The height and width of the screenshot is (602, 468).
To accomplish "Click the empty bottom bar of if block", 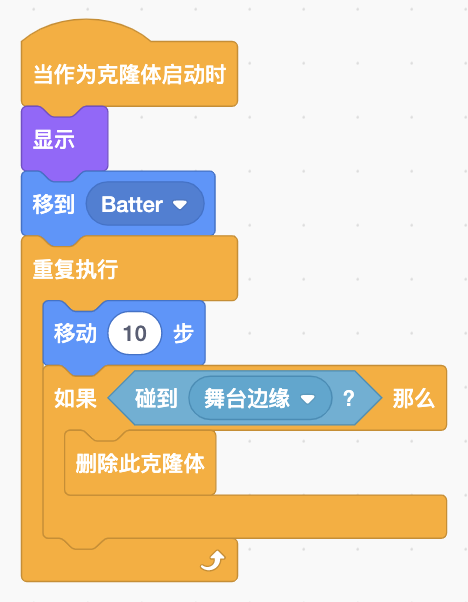I will (x=245, y=517).
